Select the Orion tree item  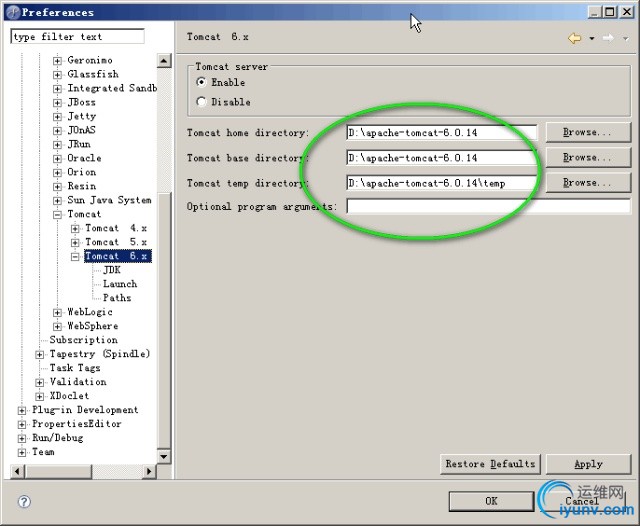pos(82,172)
